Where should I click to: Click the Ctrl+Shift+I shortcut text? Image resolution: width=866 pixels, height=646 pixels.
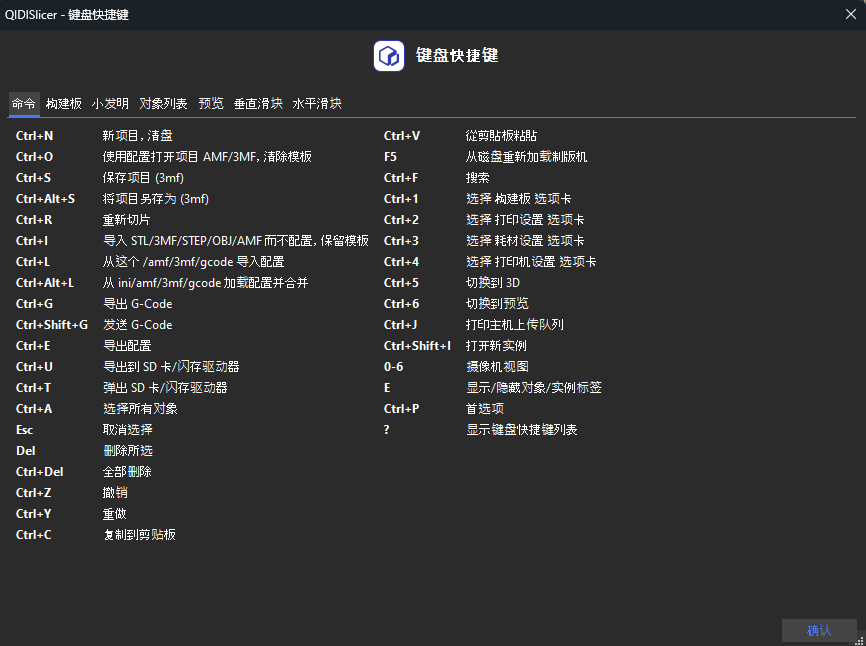click(x=418, y=346)
